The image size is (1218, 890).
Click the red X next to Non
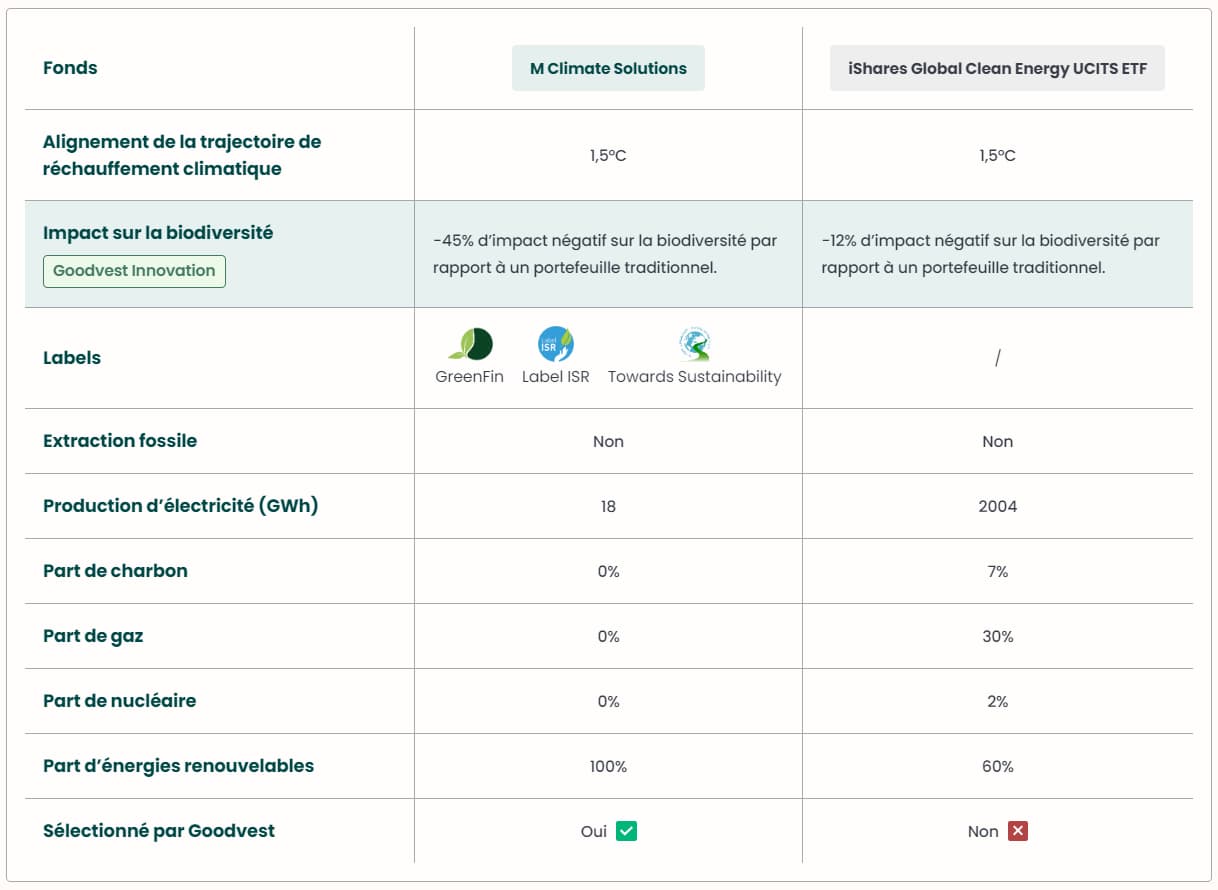(1019, 830)
